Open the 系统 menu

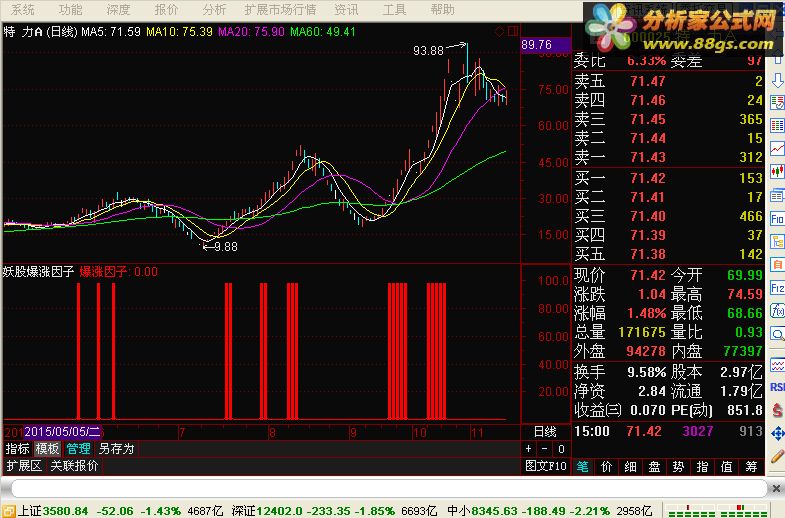23,10
